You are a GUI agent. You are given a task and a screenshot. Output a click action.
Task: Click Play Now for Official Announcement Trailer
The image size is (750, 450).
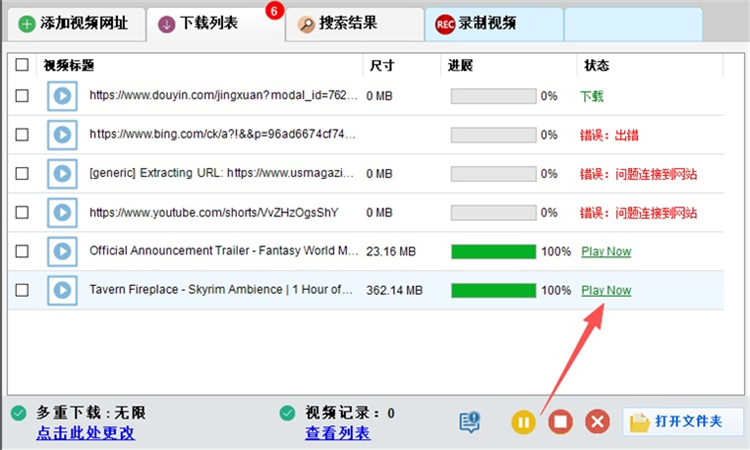[606, 252]
